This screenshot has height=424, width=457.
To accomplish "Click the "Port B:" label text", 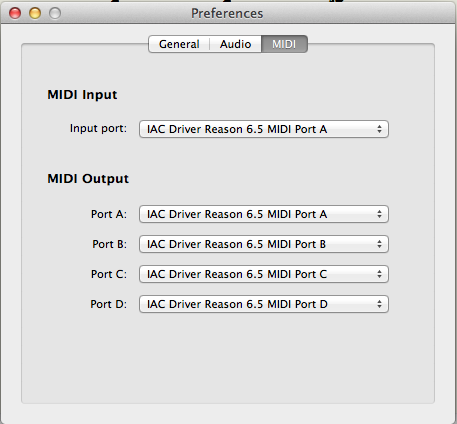I will 110,244.
